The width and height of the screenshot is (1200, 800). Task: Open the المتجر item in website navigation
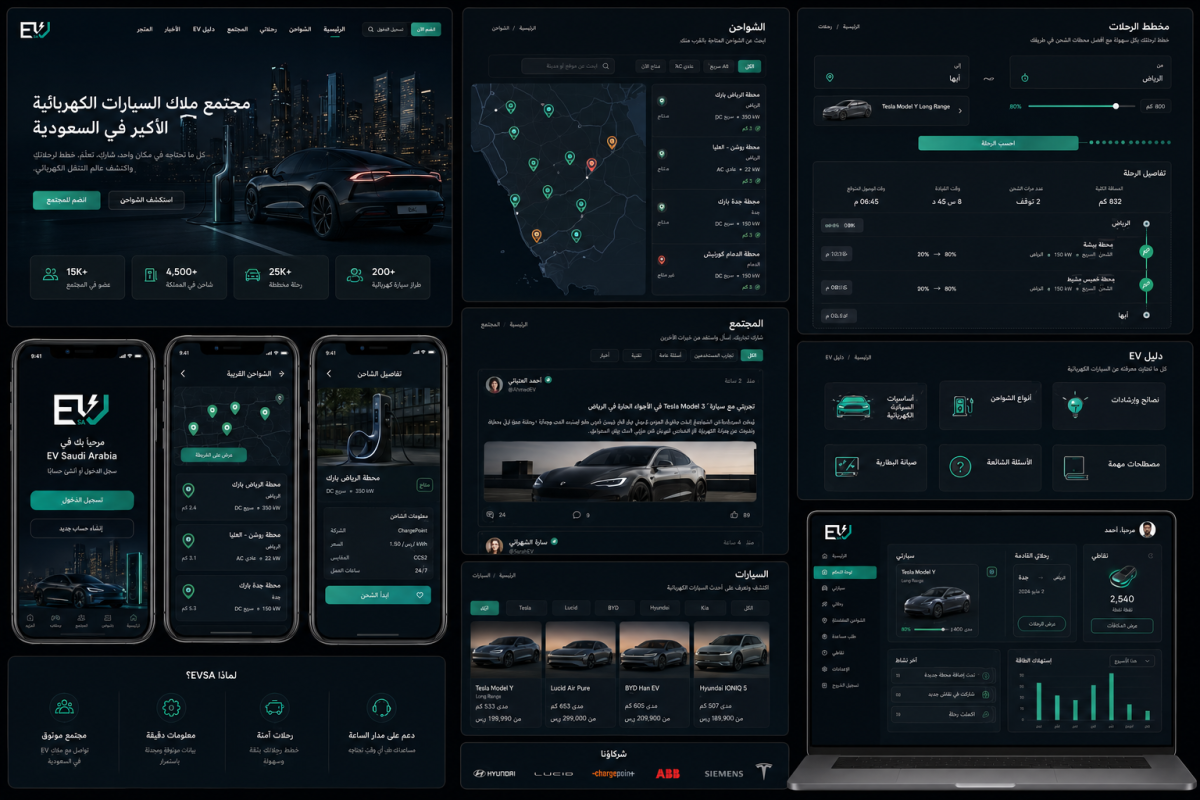coord(146,30)
